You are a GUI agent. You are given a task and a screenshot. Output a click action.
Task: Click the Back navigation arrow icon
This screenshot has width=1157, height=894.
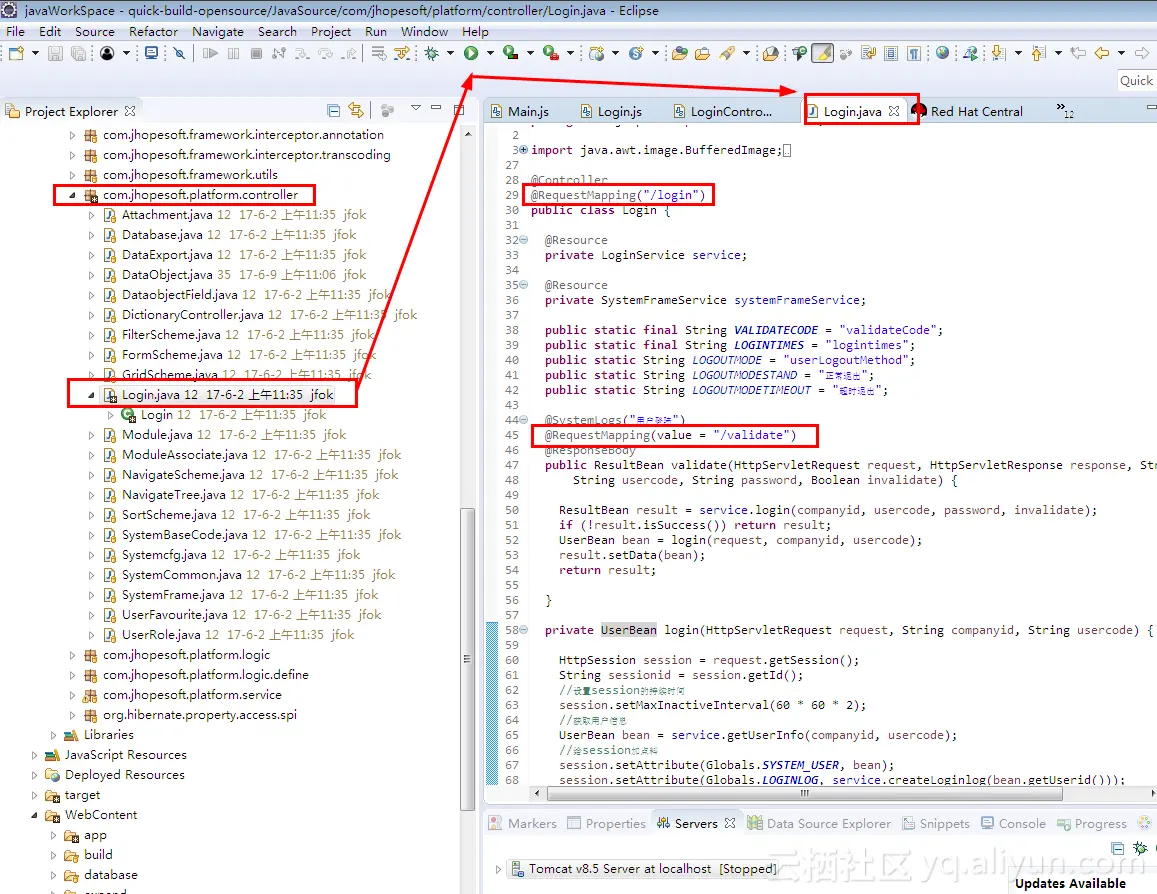click(x=1102, y=53)
